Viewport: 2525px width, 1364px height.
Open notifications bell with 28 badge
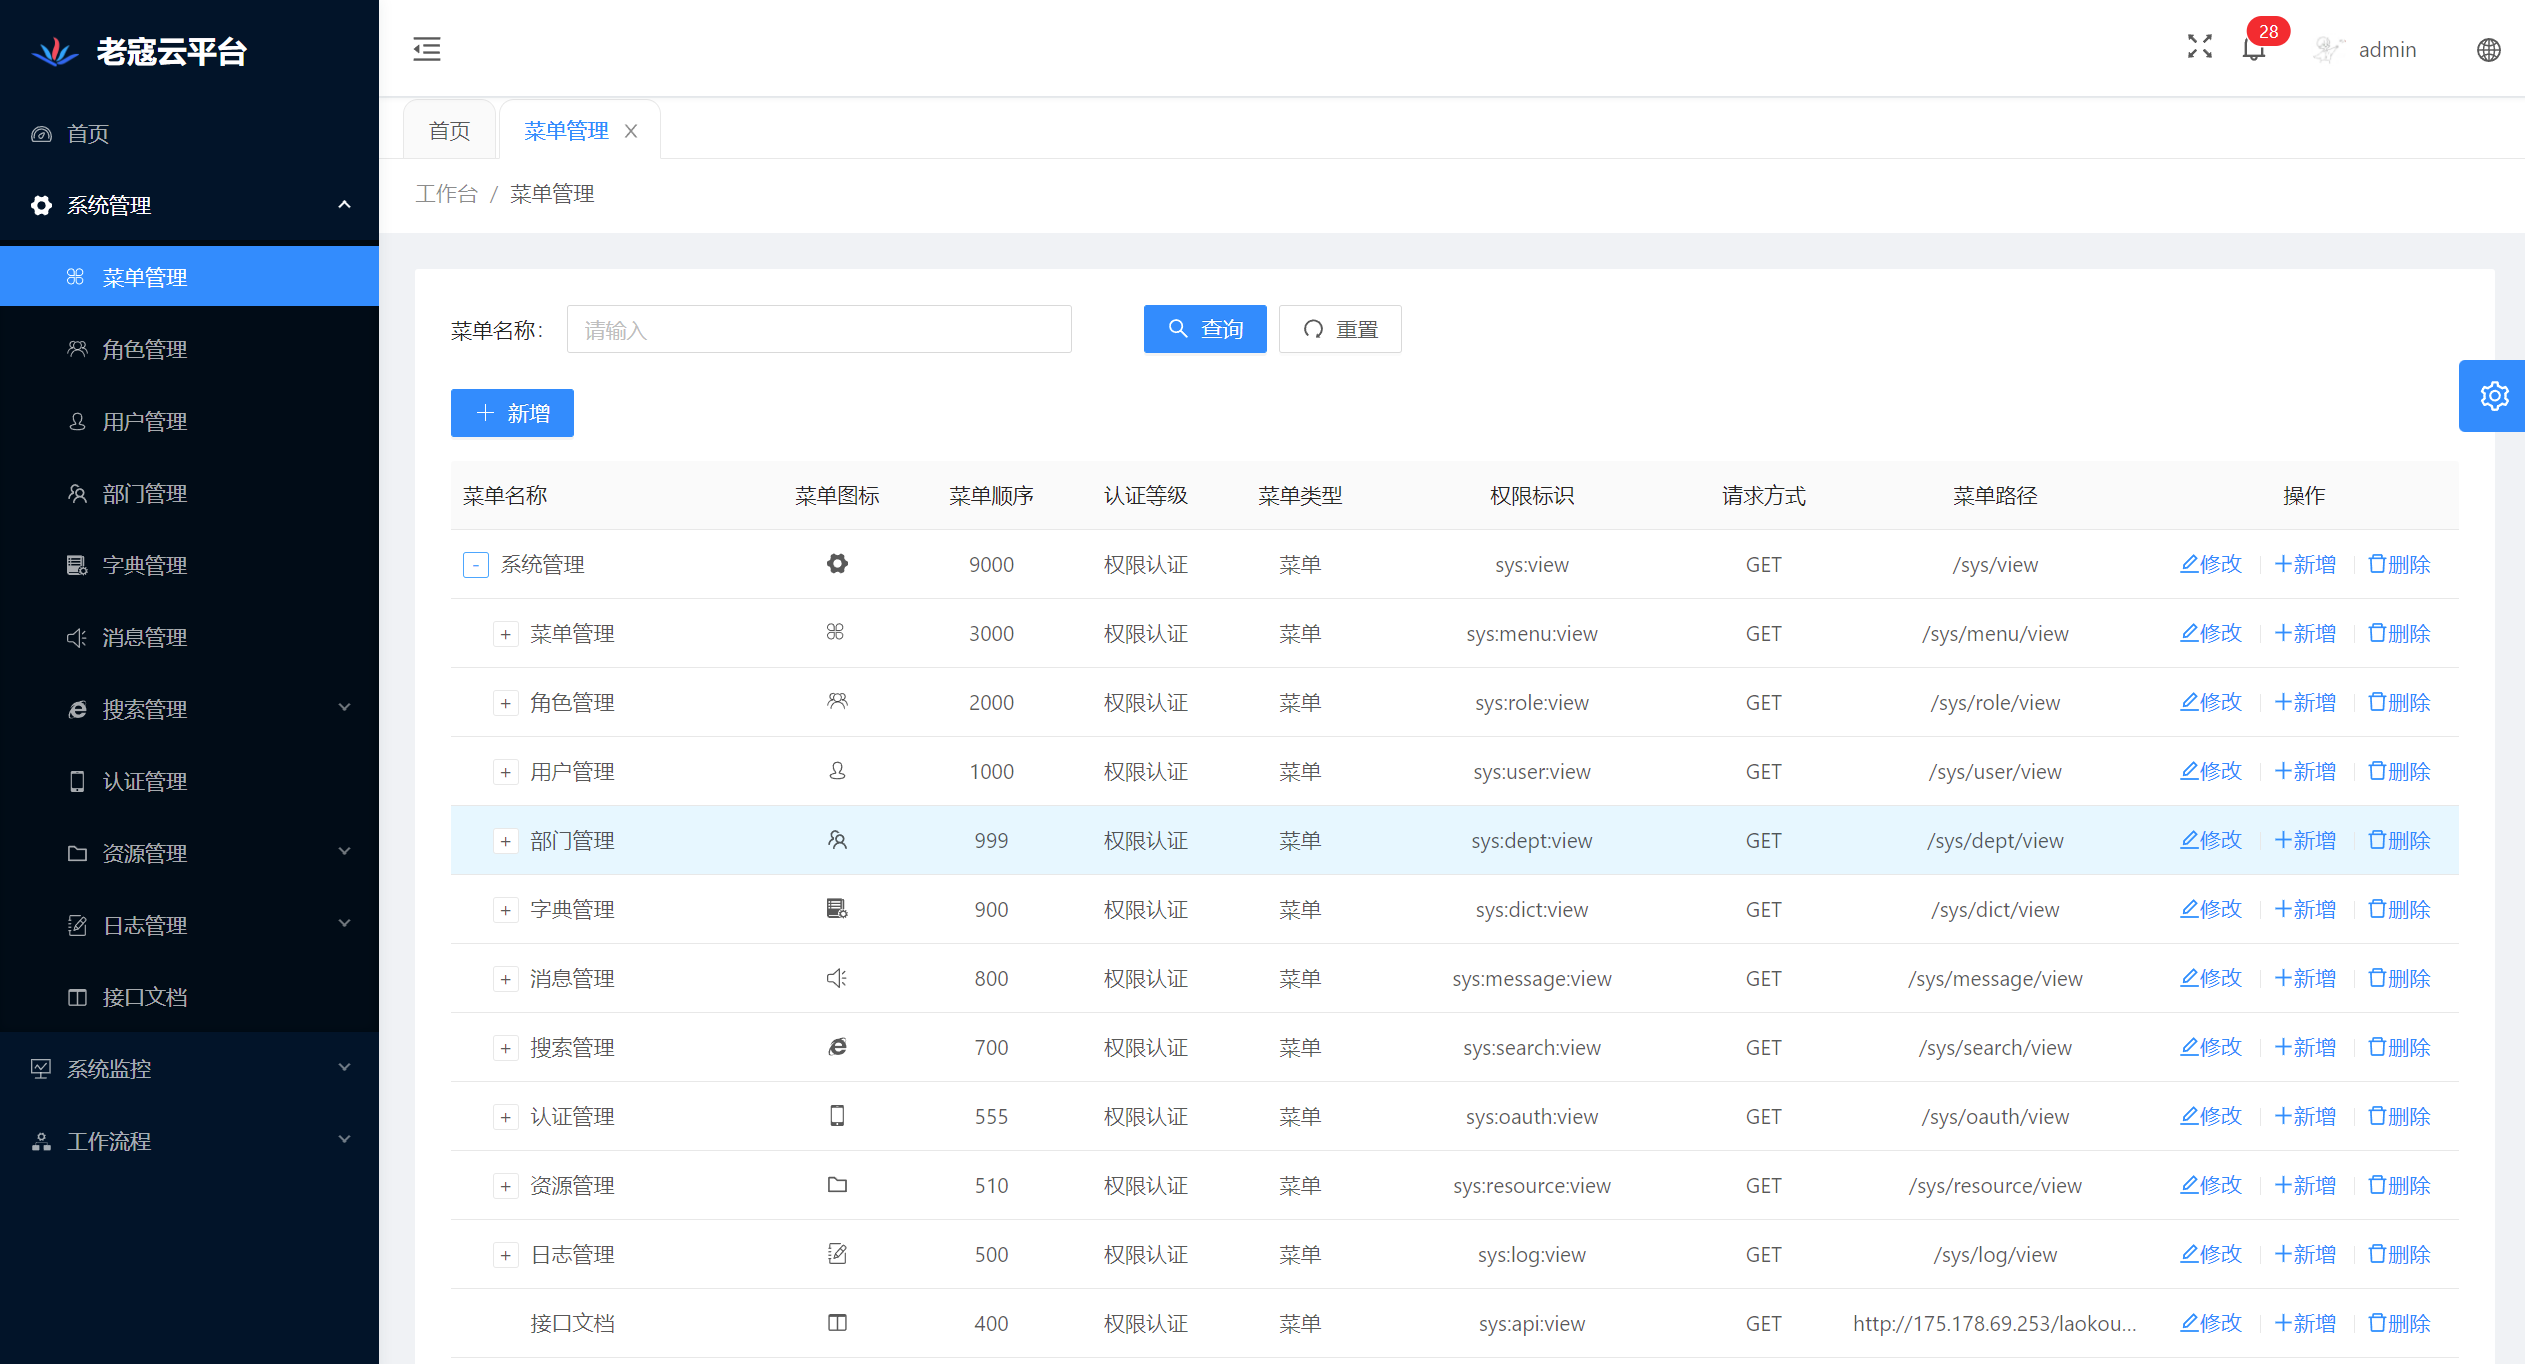tap(2254, 49)
